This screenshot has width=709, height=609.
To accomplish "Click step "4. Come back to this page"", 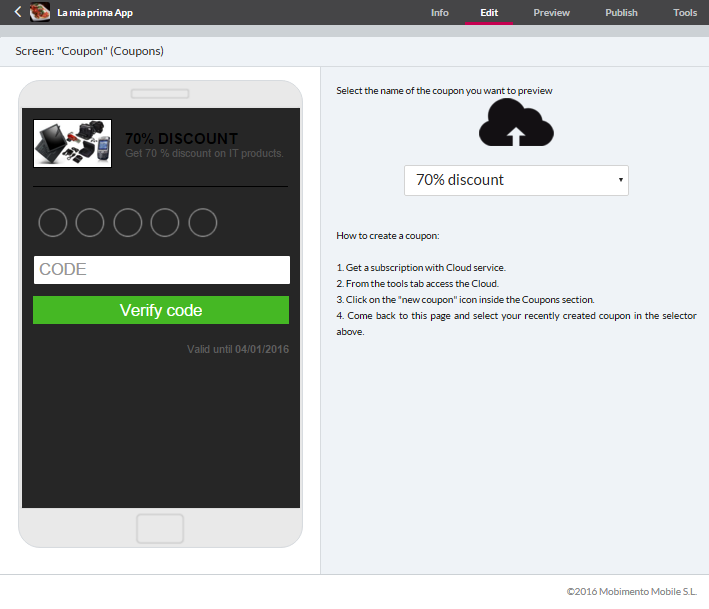I will click(516, 323).
